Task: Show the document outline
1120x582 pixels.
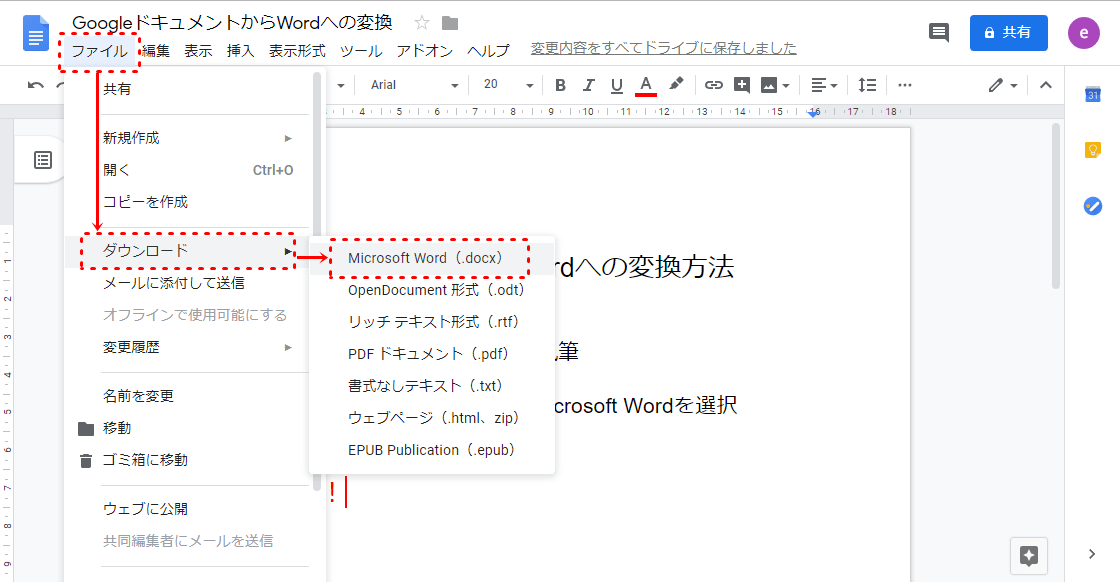Action: [x=43, y=160]
